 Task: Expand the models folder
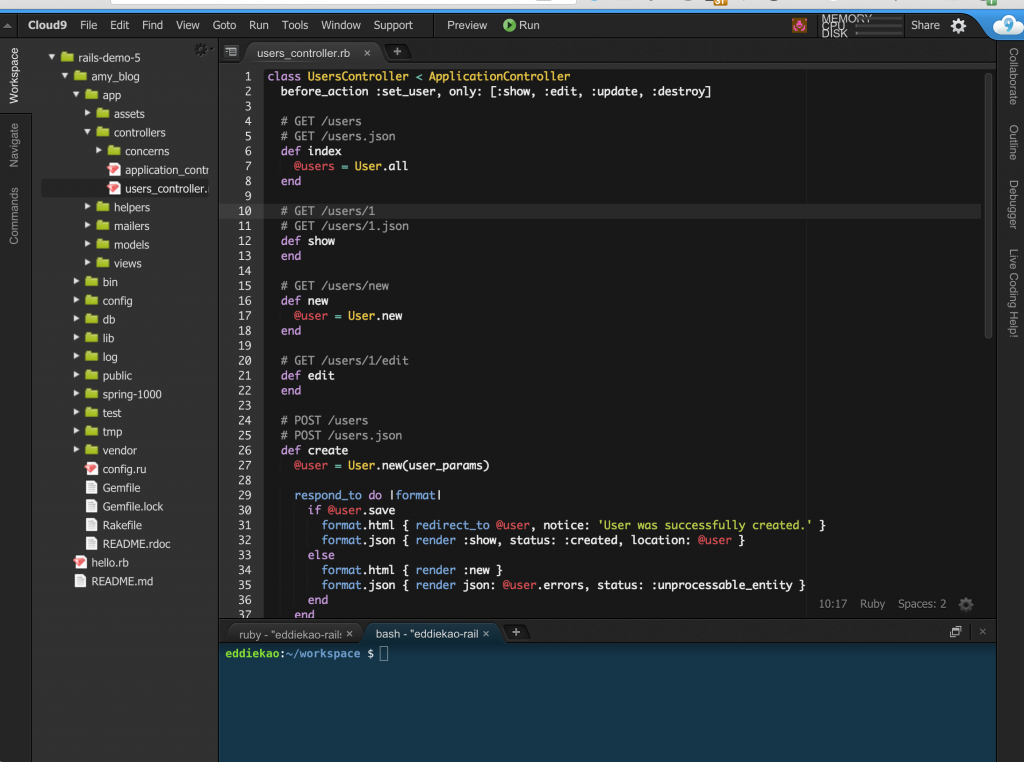tap(87, 244)
